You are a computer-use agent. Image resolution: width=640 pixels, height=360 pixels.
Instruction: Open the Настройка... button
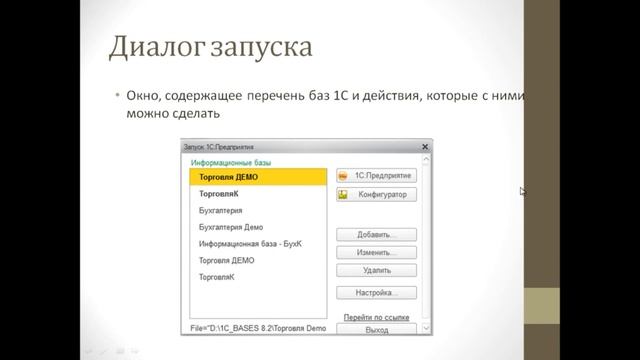pyautogui.click(x=376, y=293)
